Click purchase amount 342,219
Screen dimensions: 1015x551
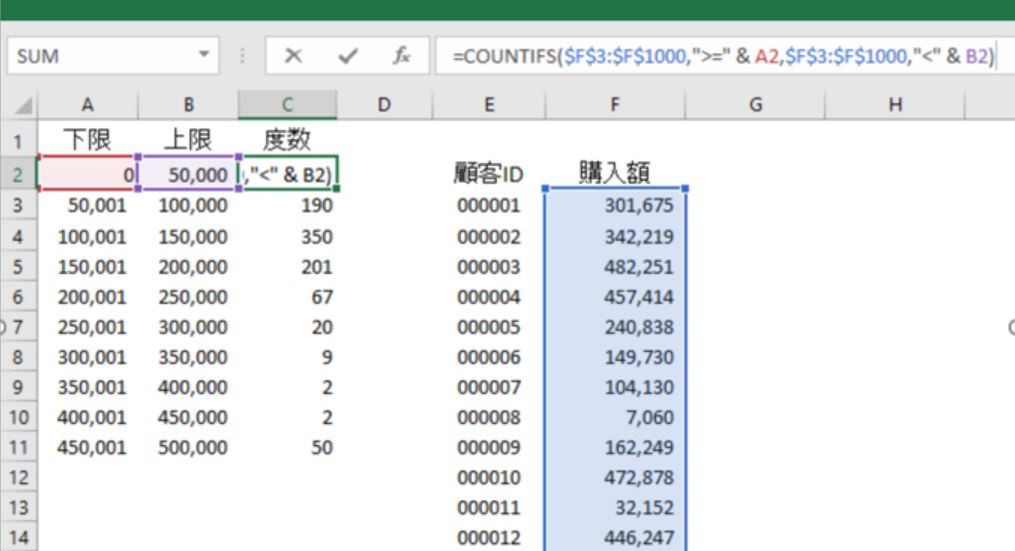pos(615,237)
